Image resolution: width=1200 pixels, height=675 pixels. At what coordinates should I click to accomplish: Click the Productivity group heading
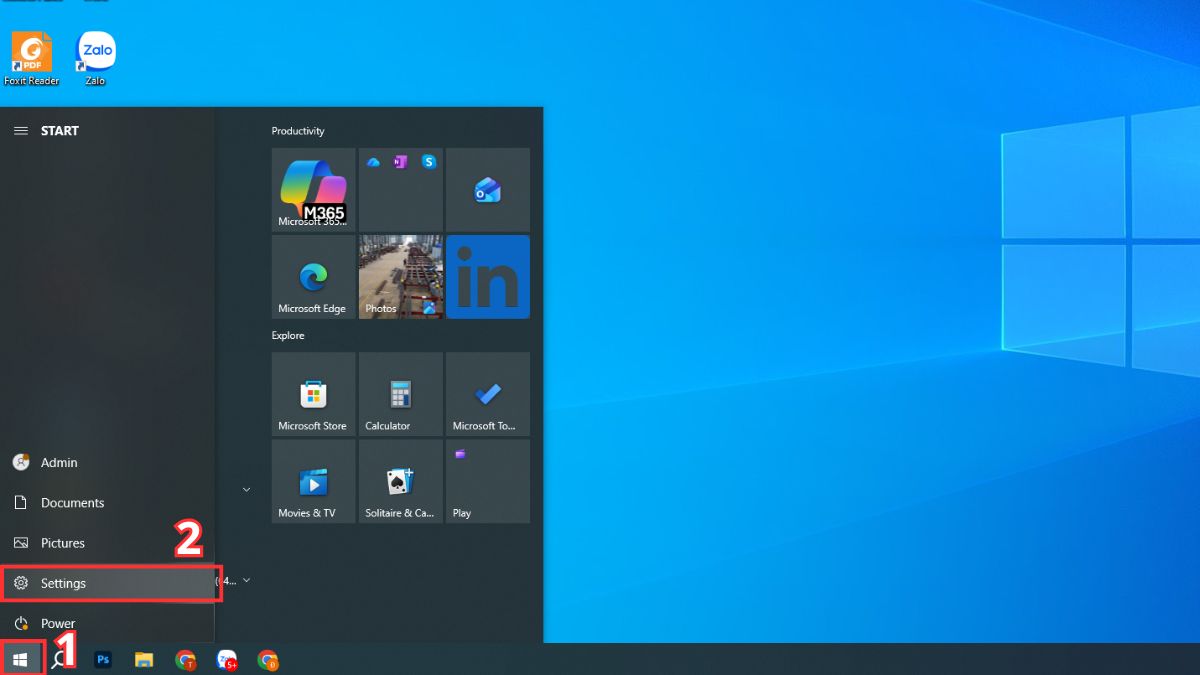(x=298, y=131)
